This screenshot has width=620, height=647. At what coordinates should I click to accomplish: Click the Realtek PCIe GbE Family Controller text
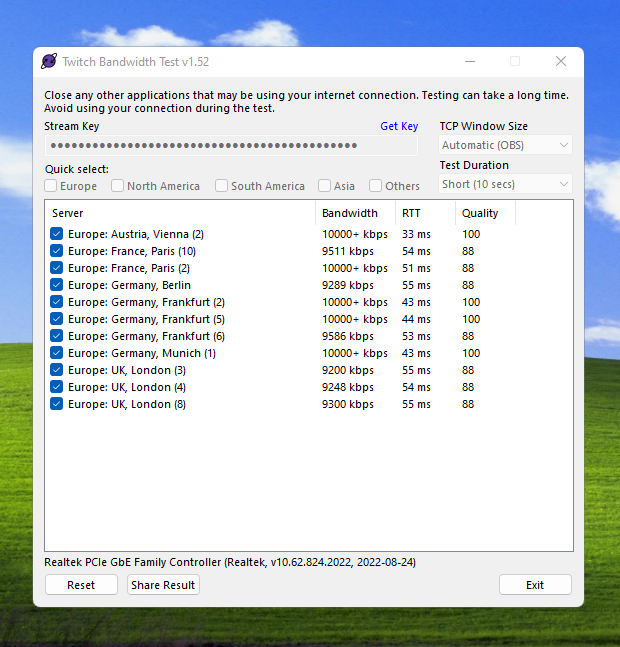pyautogui.click(x=230, y=562)
